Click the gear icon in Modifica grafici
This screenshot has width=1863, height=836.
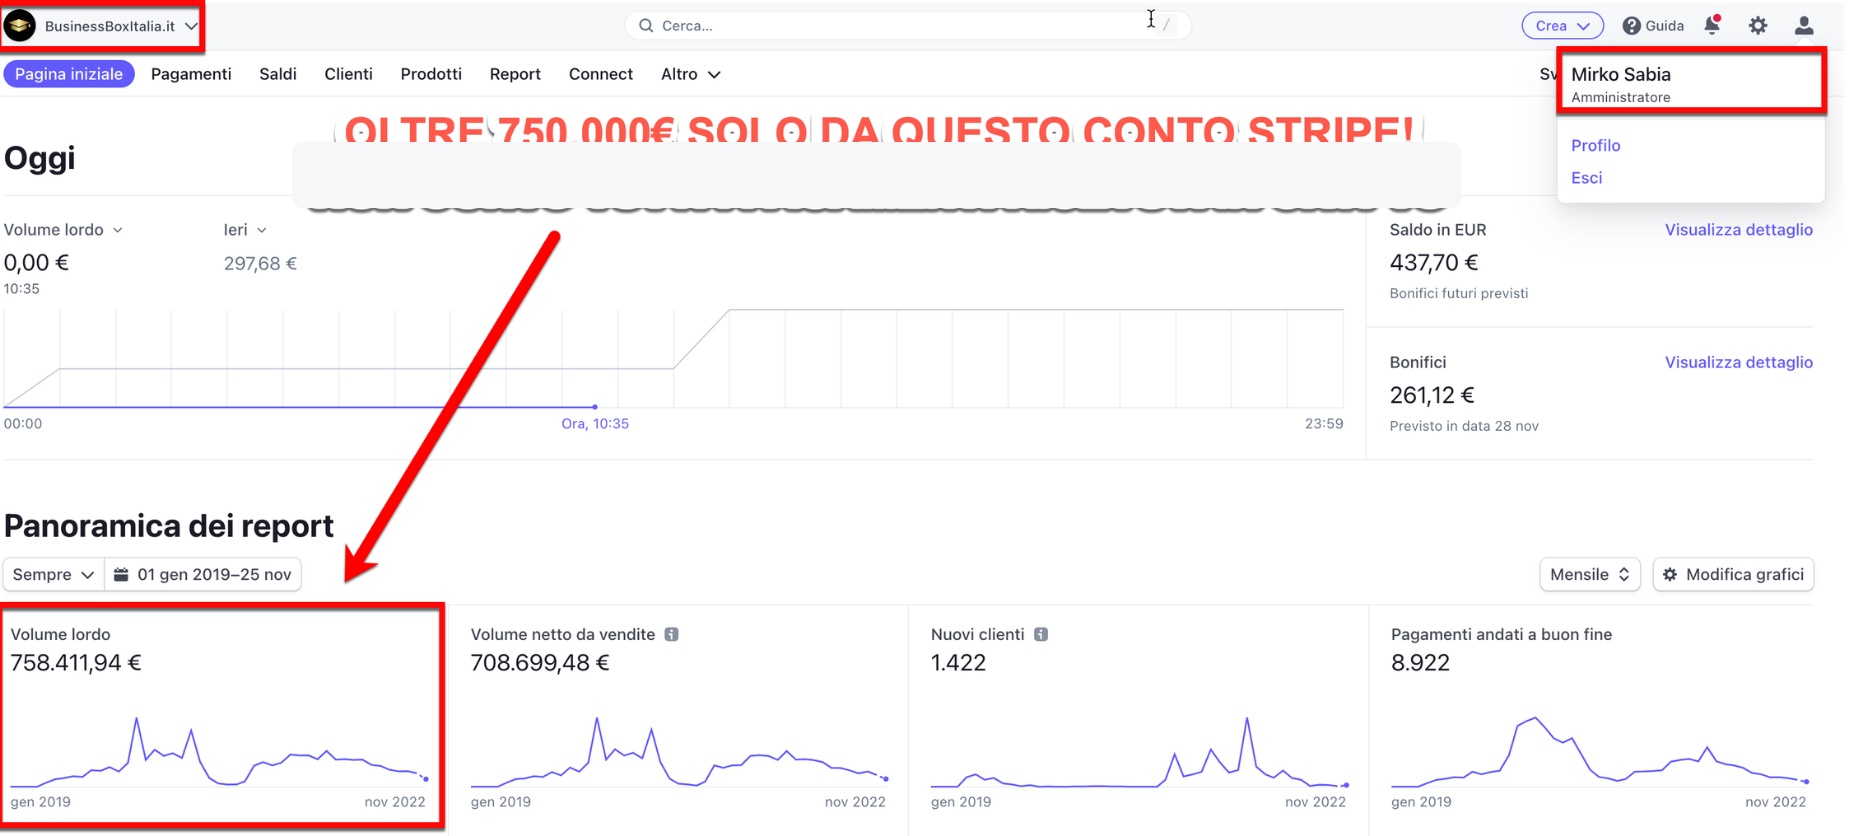point(1669,574)
